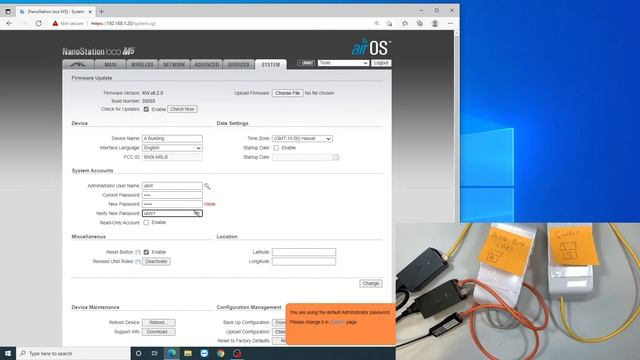
Task: Click the airOS logo
Action: click(x=371, y=47)
